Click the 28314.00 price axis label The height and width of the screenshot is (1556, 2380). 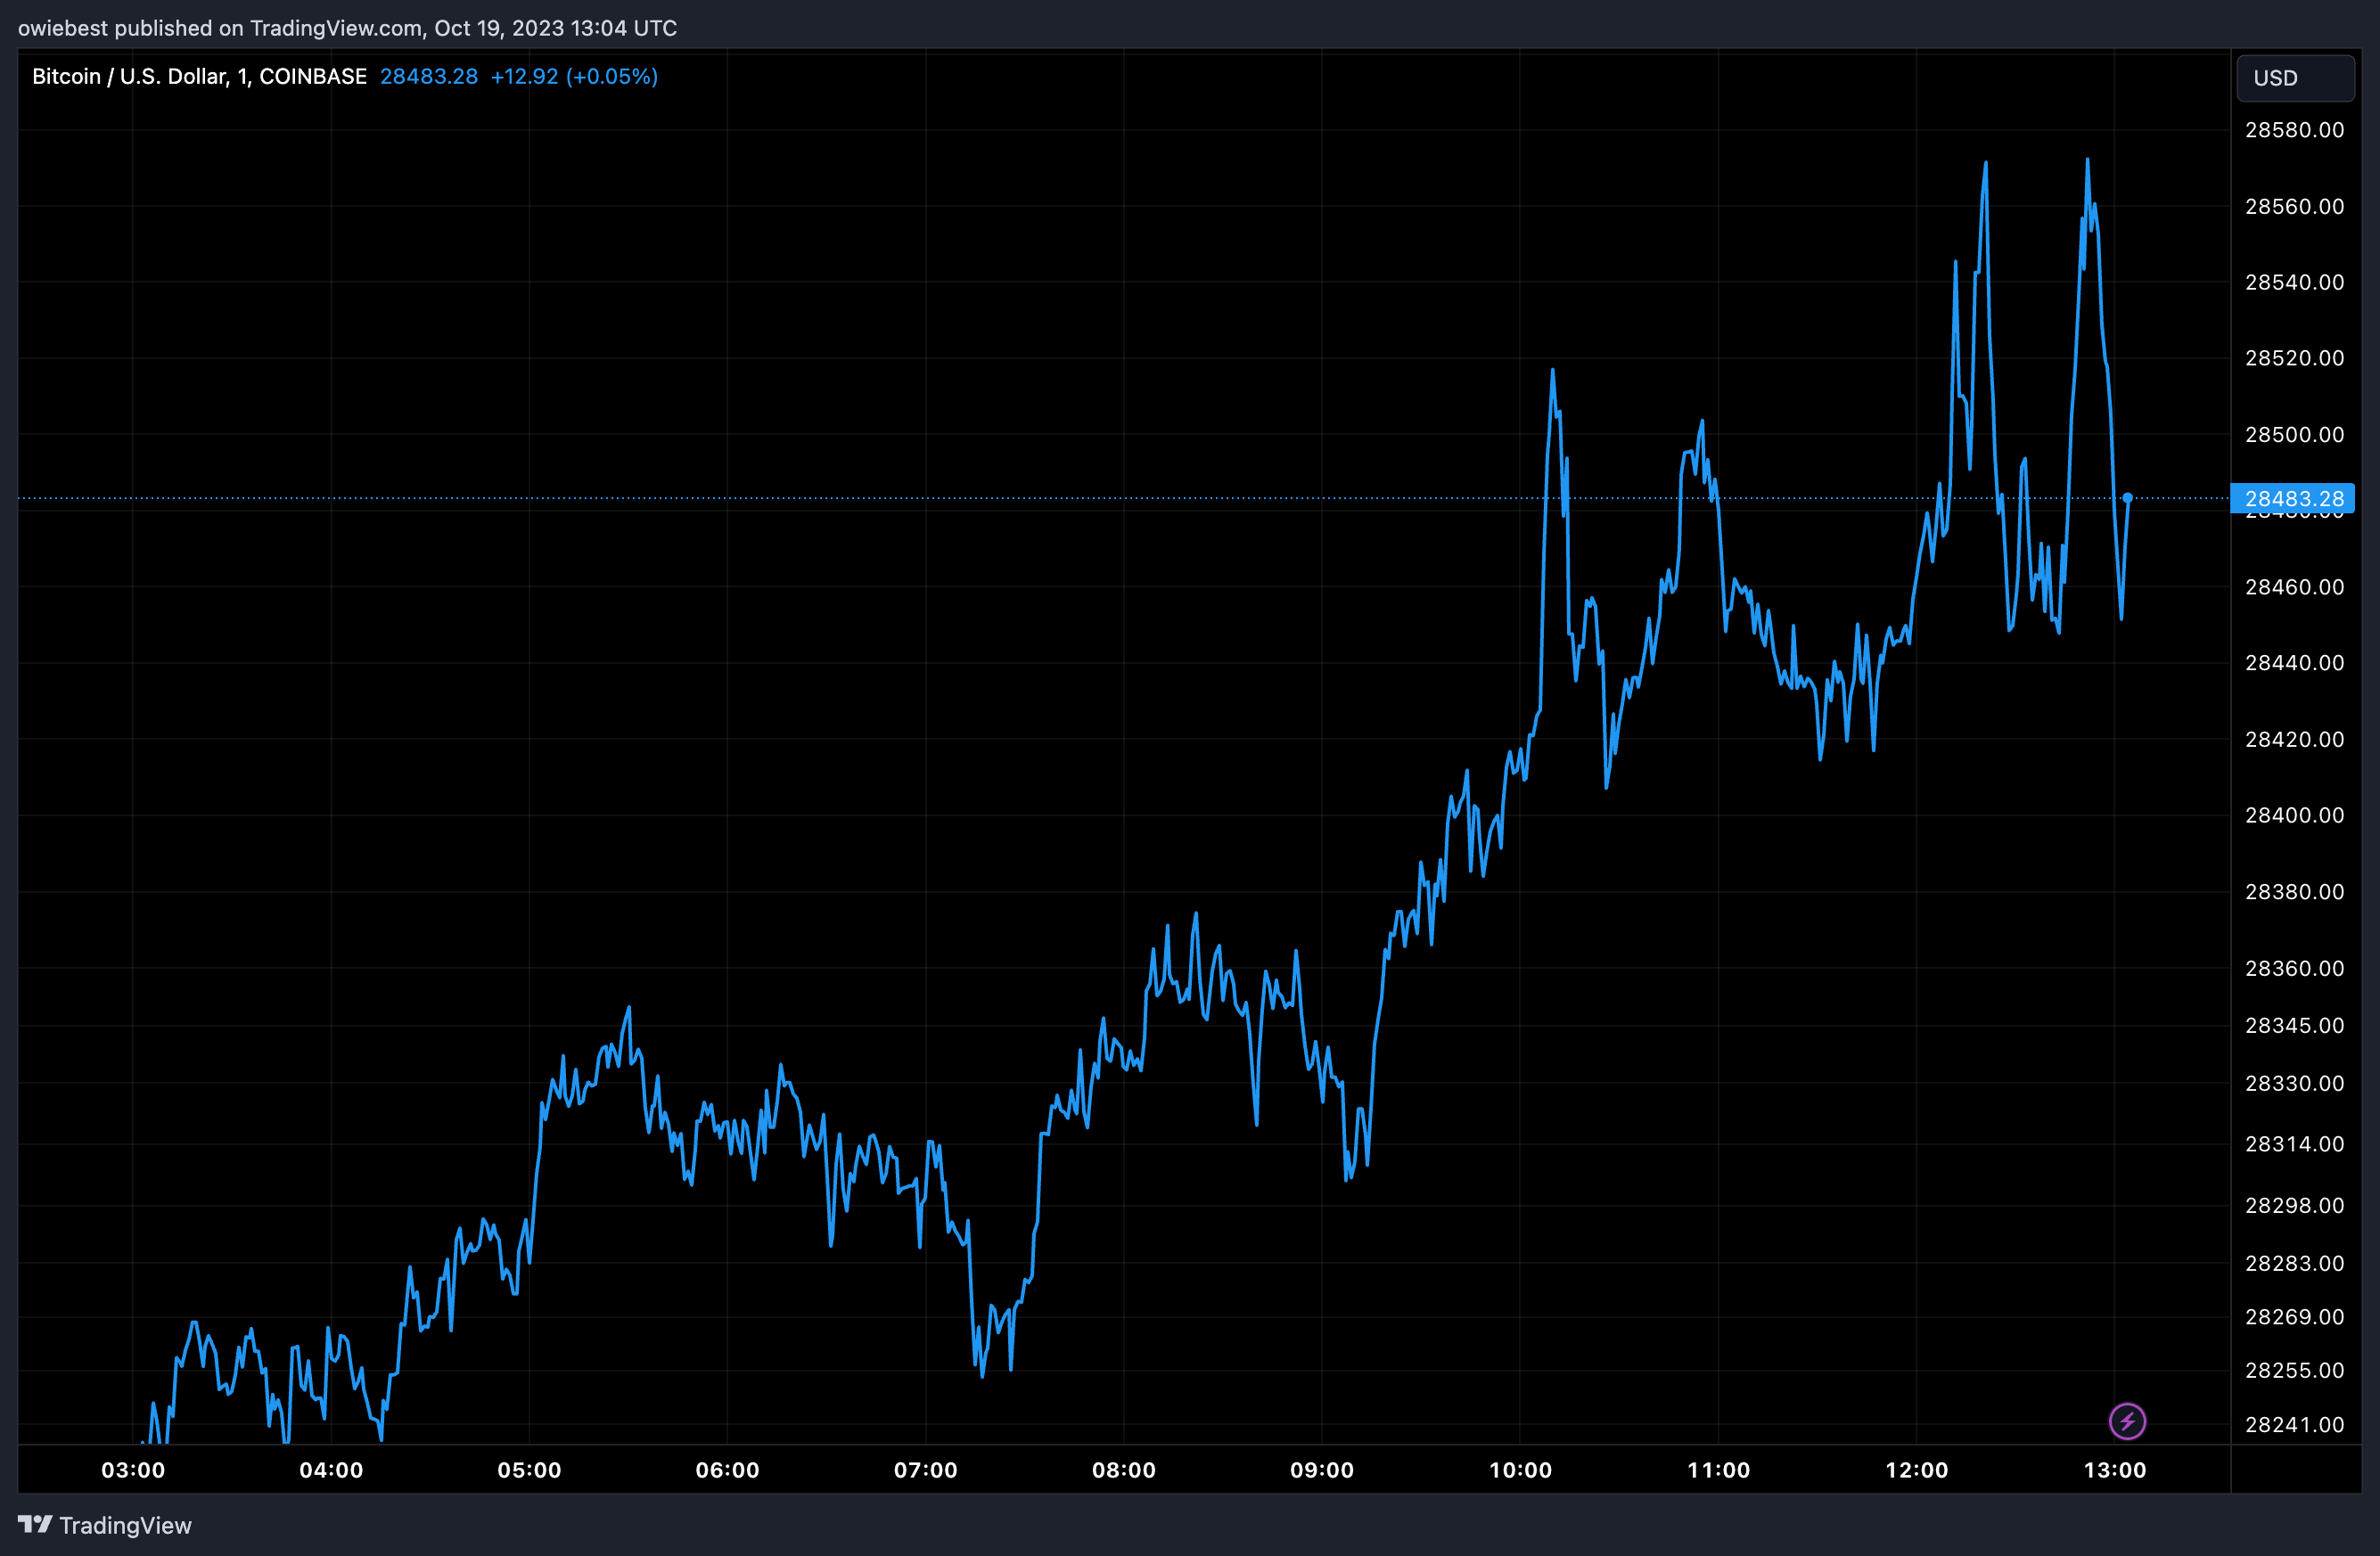pyautogui.click(x=2294, y=1144)
